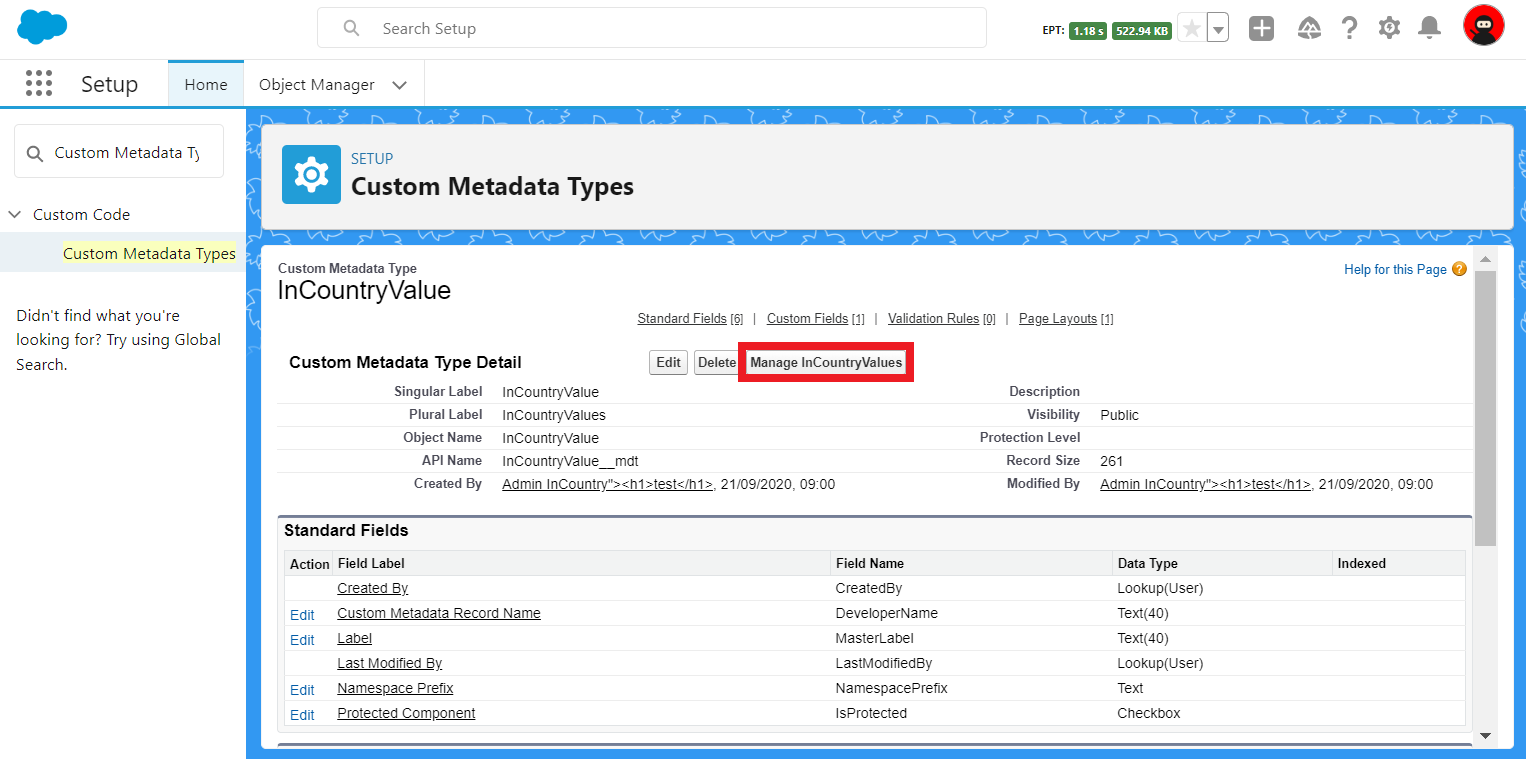Click the Custom Metadata Types setup gear tile
Viewport: 1526px width, 759px height.
[x=311, y=174]
